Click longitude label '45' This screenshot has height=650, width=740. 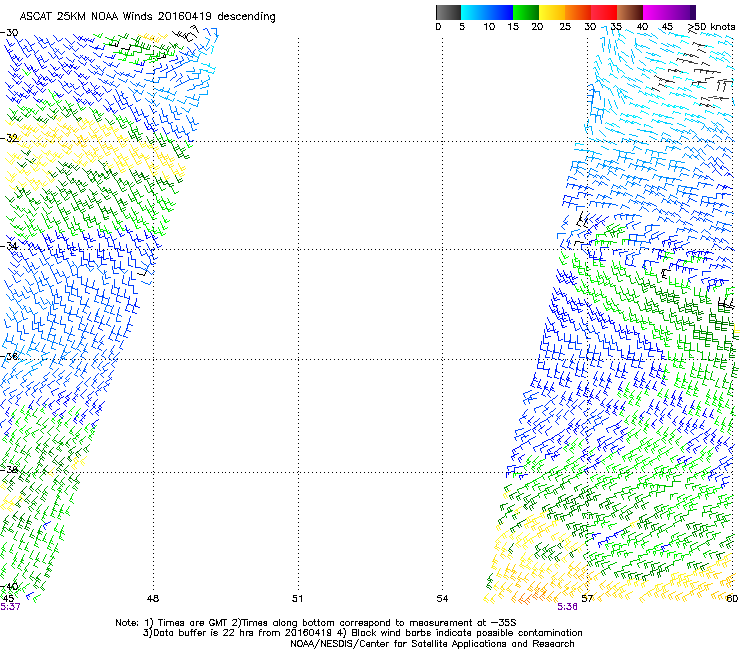tap(8, 599)
